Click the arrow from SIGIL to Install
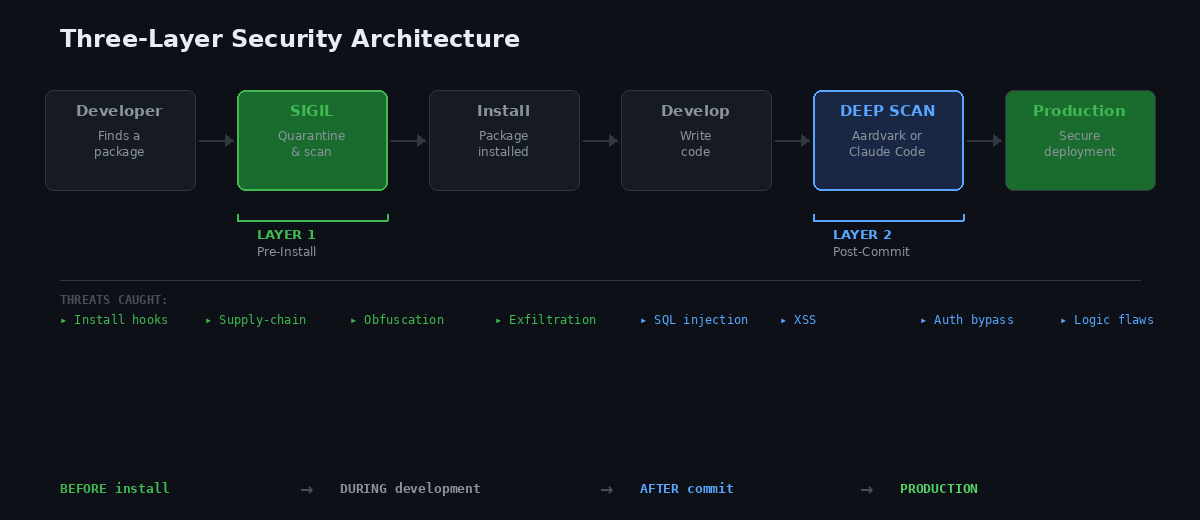Screen dimensions: 1200x520 (x=408, y=141)
